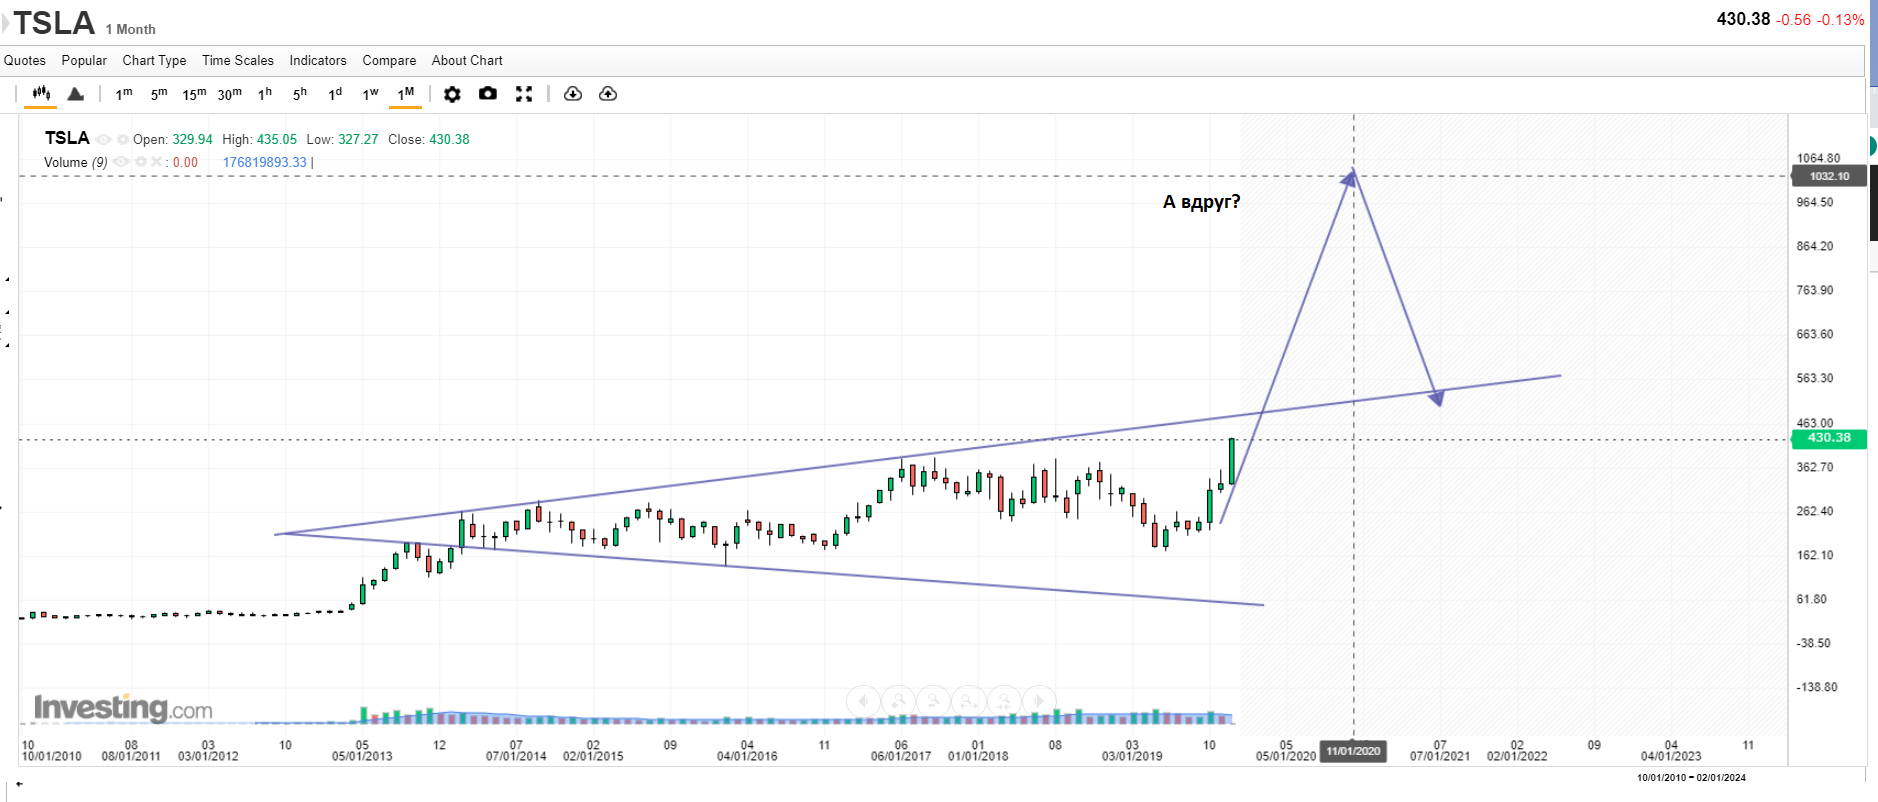The width and height of the screenshot is (1878, 802).
Task: Click the cloud upload save-chart icon
Action: (x=608, y=94)
